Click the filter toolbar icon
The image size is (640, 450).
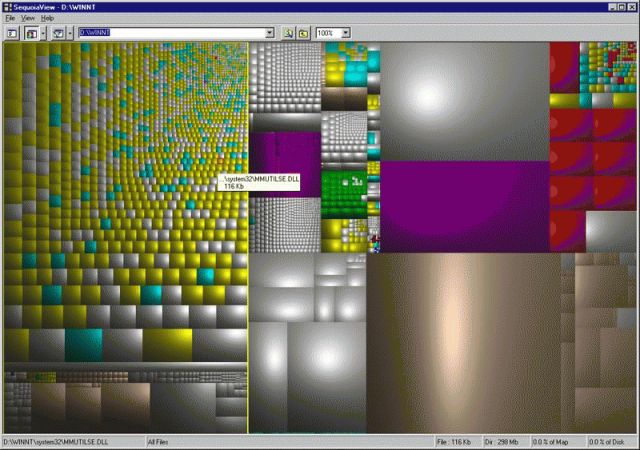[58, 33]
